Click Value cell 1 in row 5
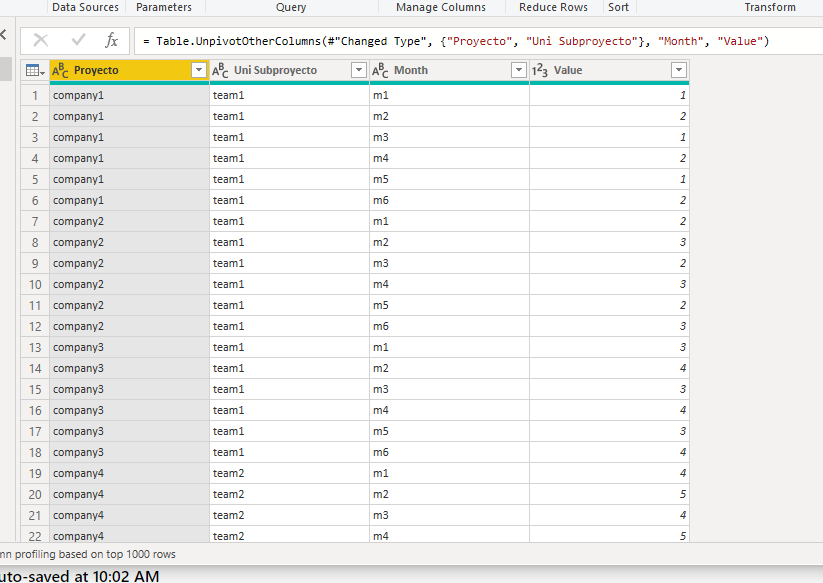The width and height of the screenshot is (823, 583). tap(609, 179)
